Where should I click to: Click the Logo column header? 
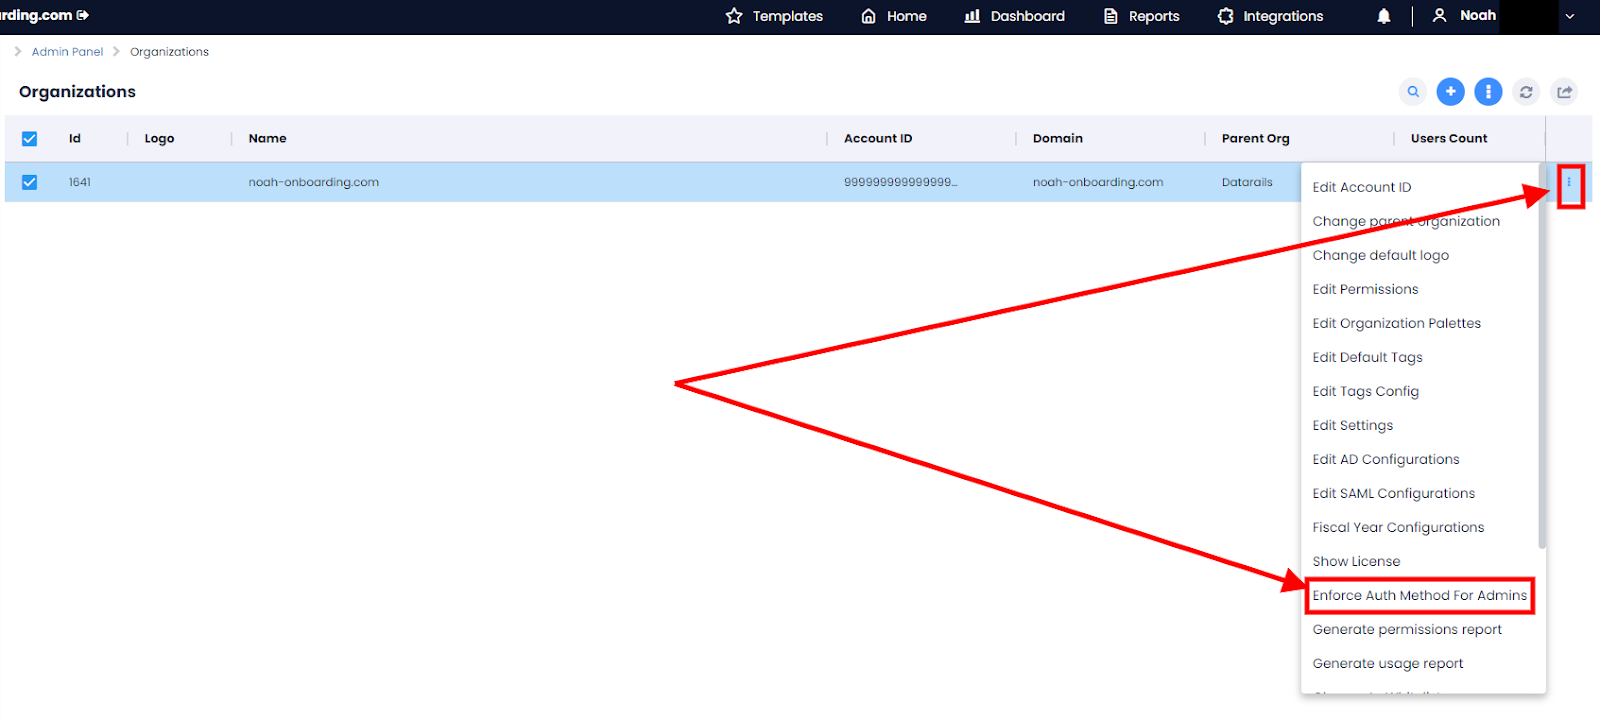click(x=159, y=139)
